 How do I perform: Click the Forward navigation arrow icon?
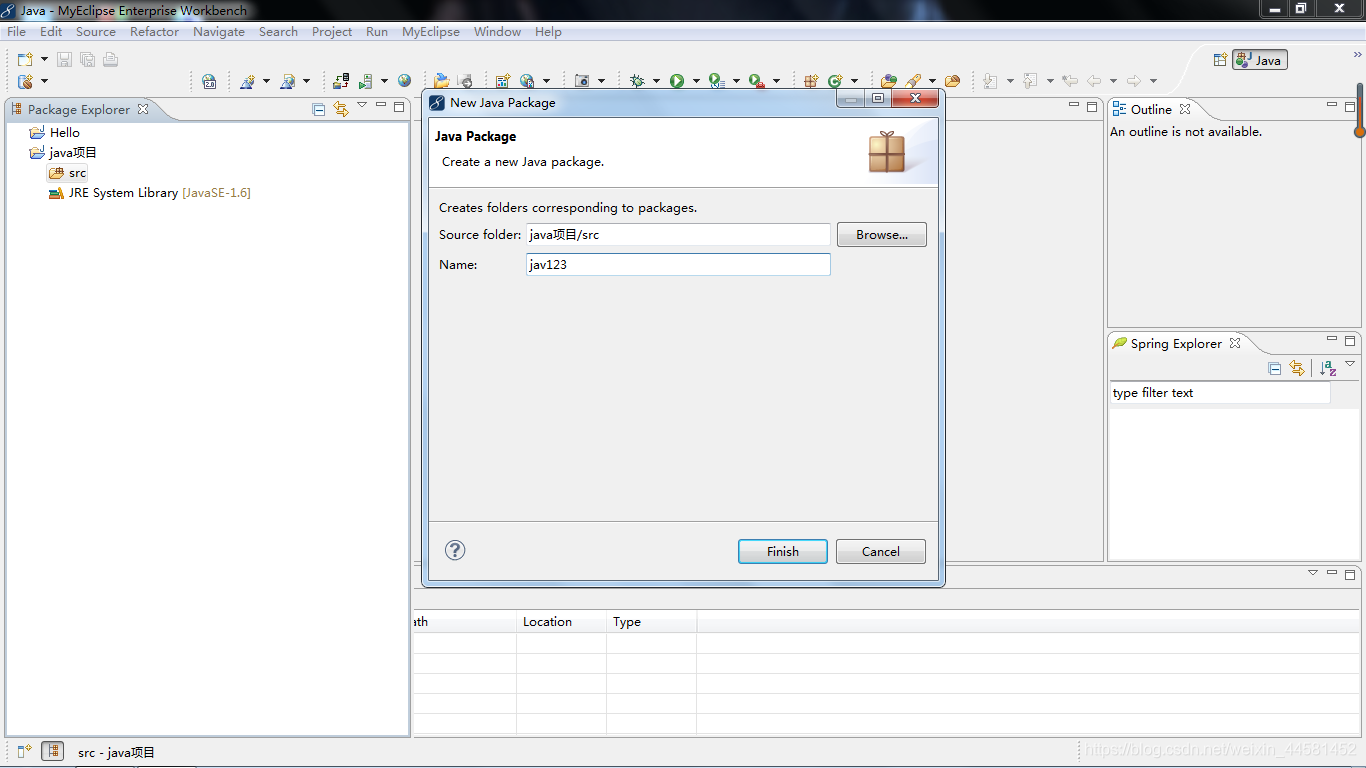(1134, 81)
